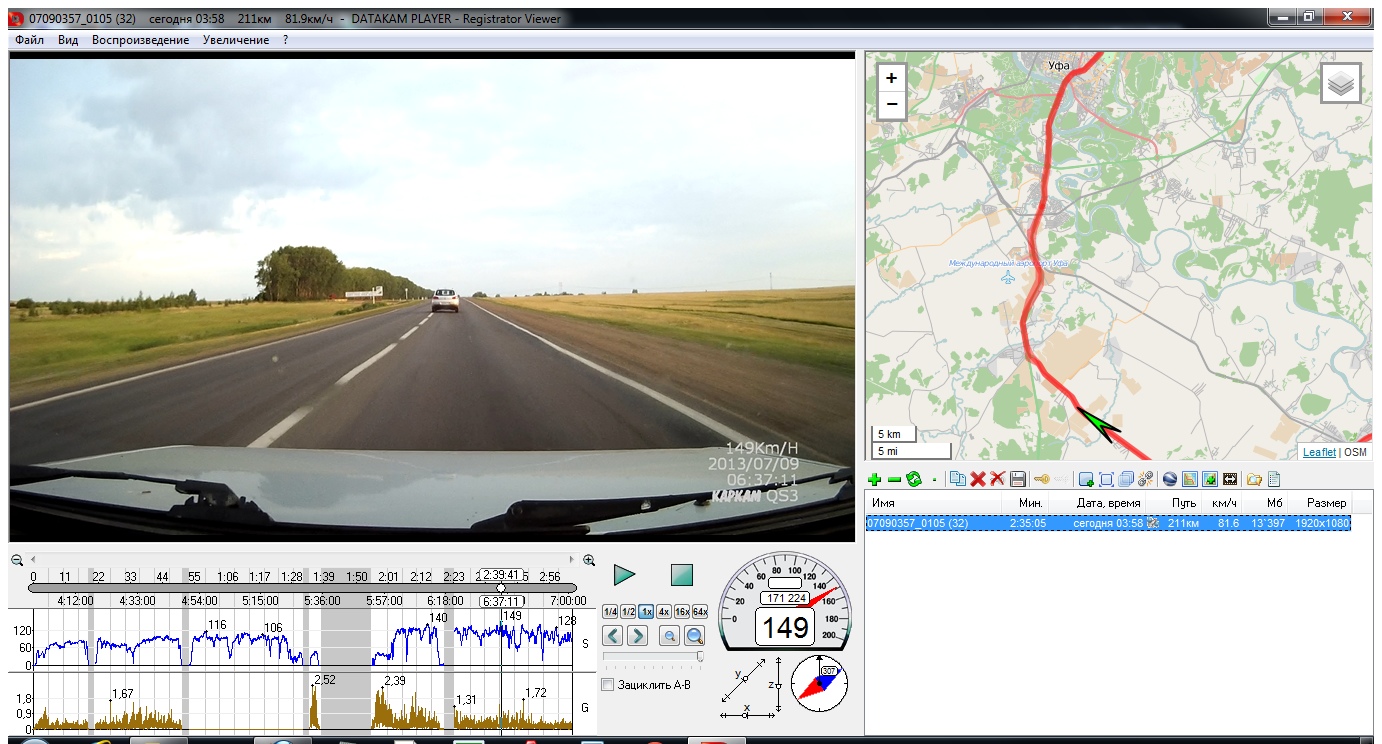
Task: Click the first red X delete icon
Action: point(978,480)
